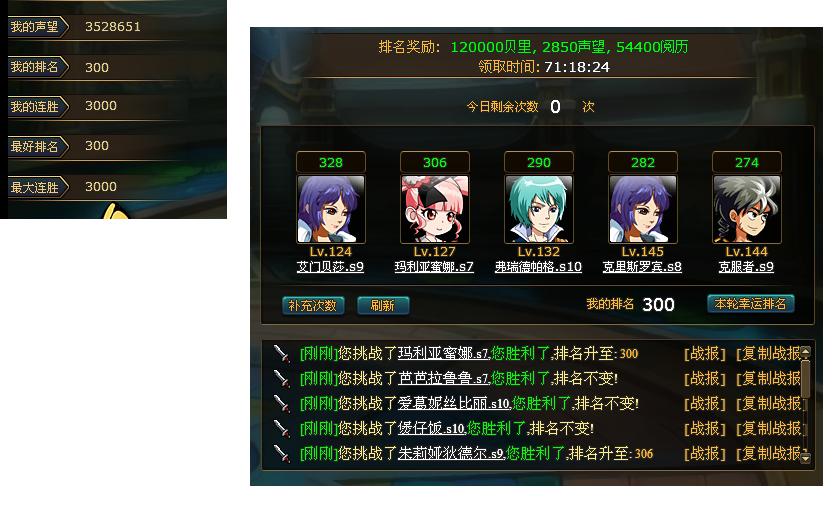
Task: Select gray-haired opponent avatar ranked 274
Action: click(746, 209)
